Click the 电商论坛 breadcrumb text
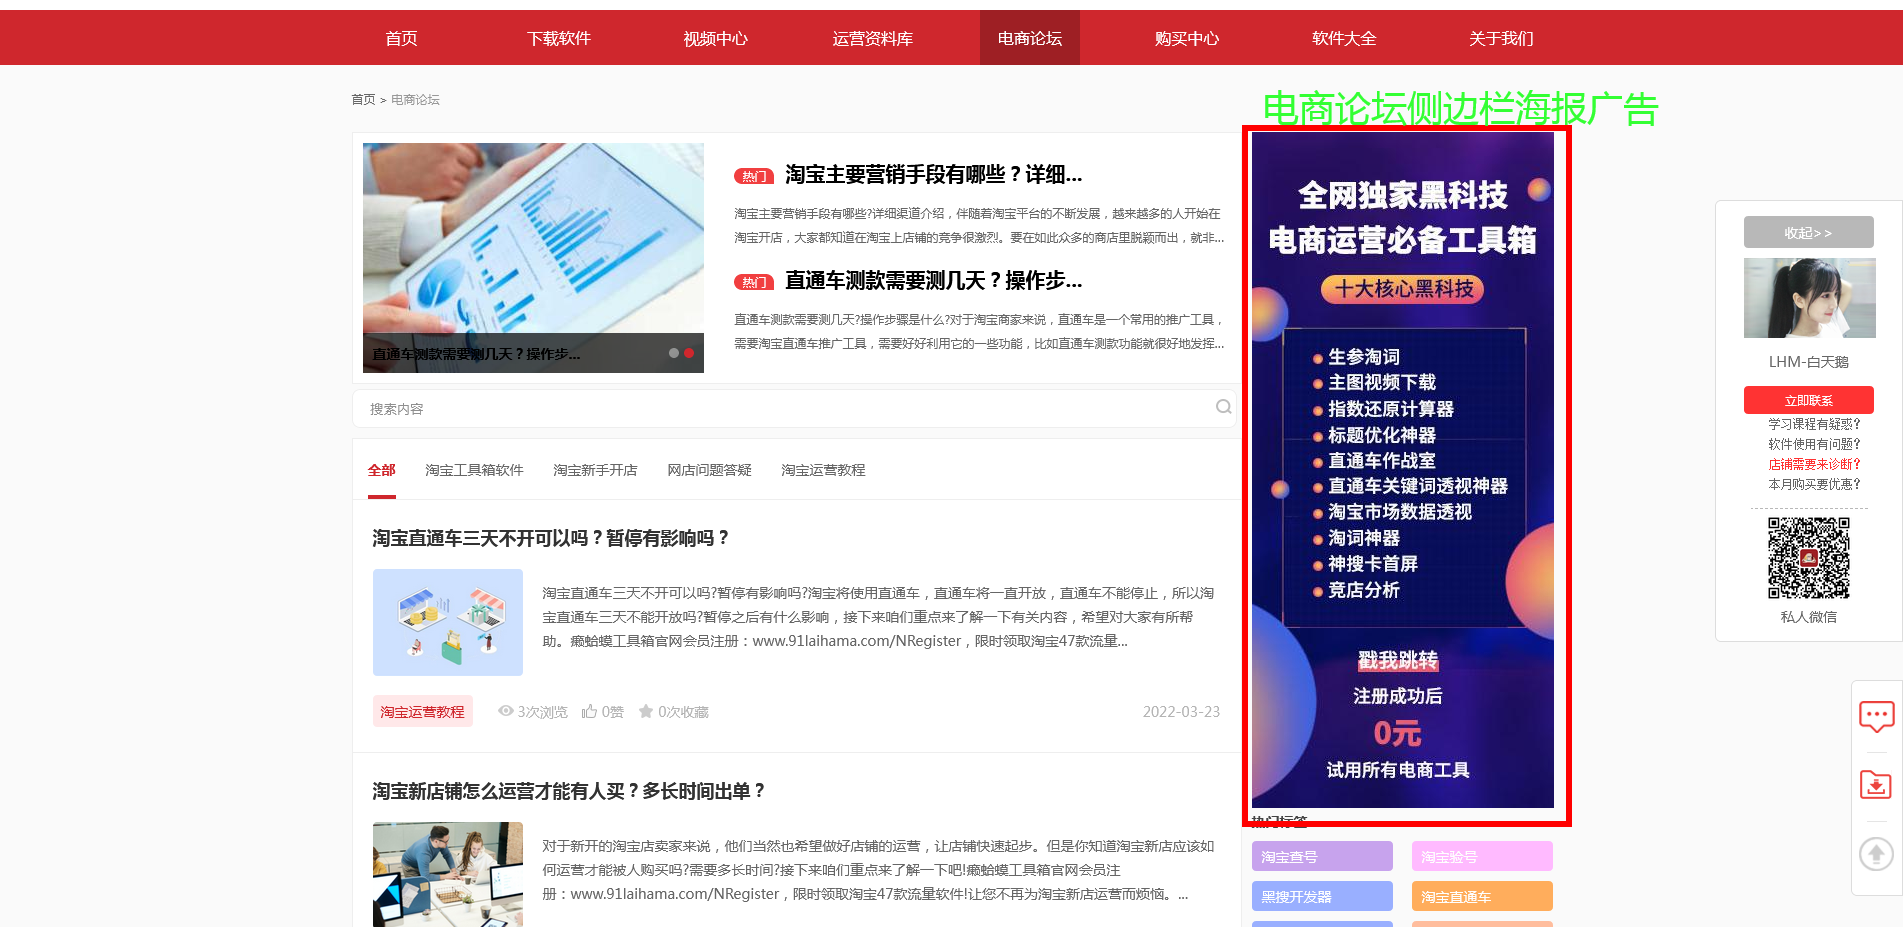 (415, 100)
